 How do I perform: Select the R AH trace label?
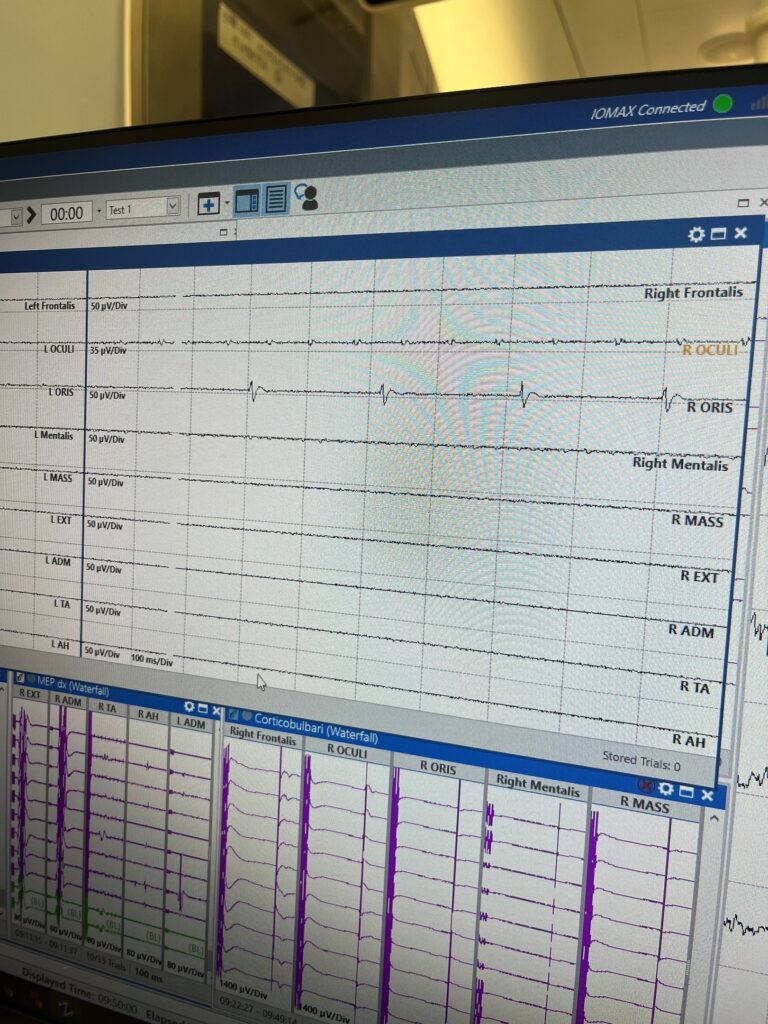pos(689,741)
